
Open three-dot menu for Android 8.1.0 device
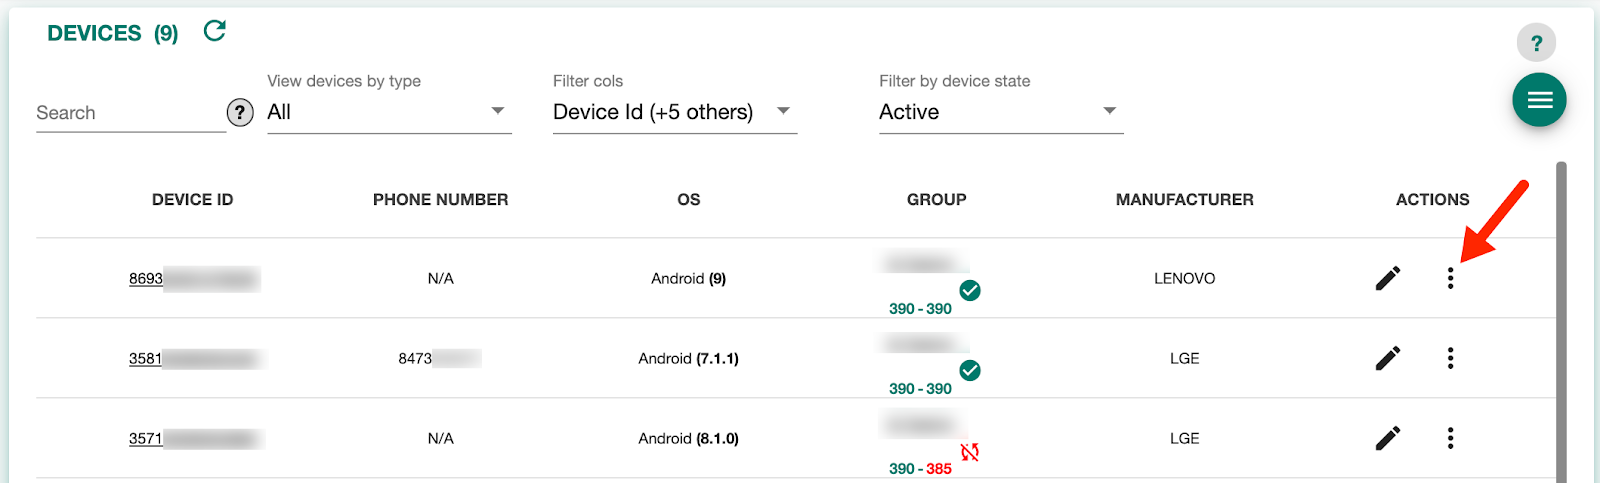pyautogui.click(x=1450, y=438)
